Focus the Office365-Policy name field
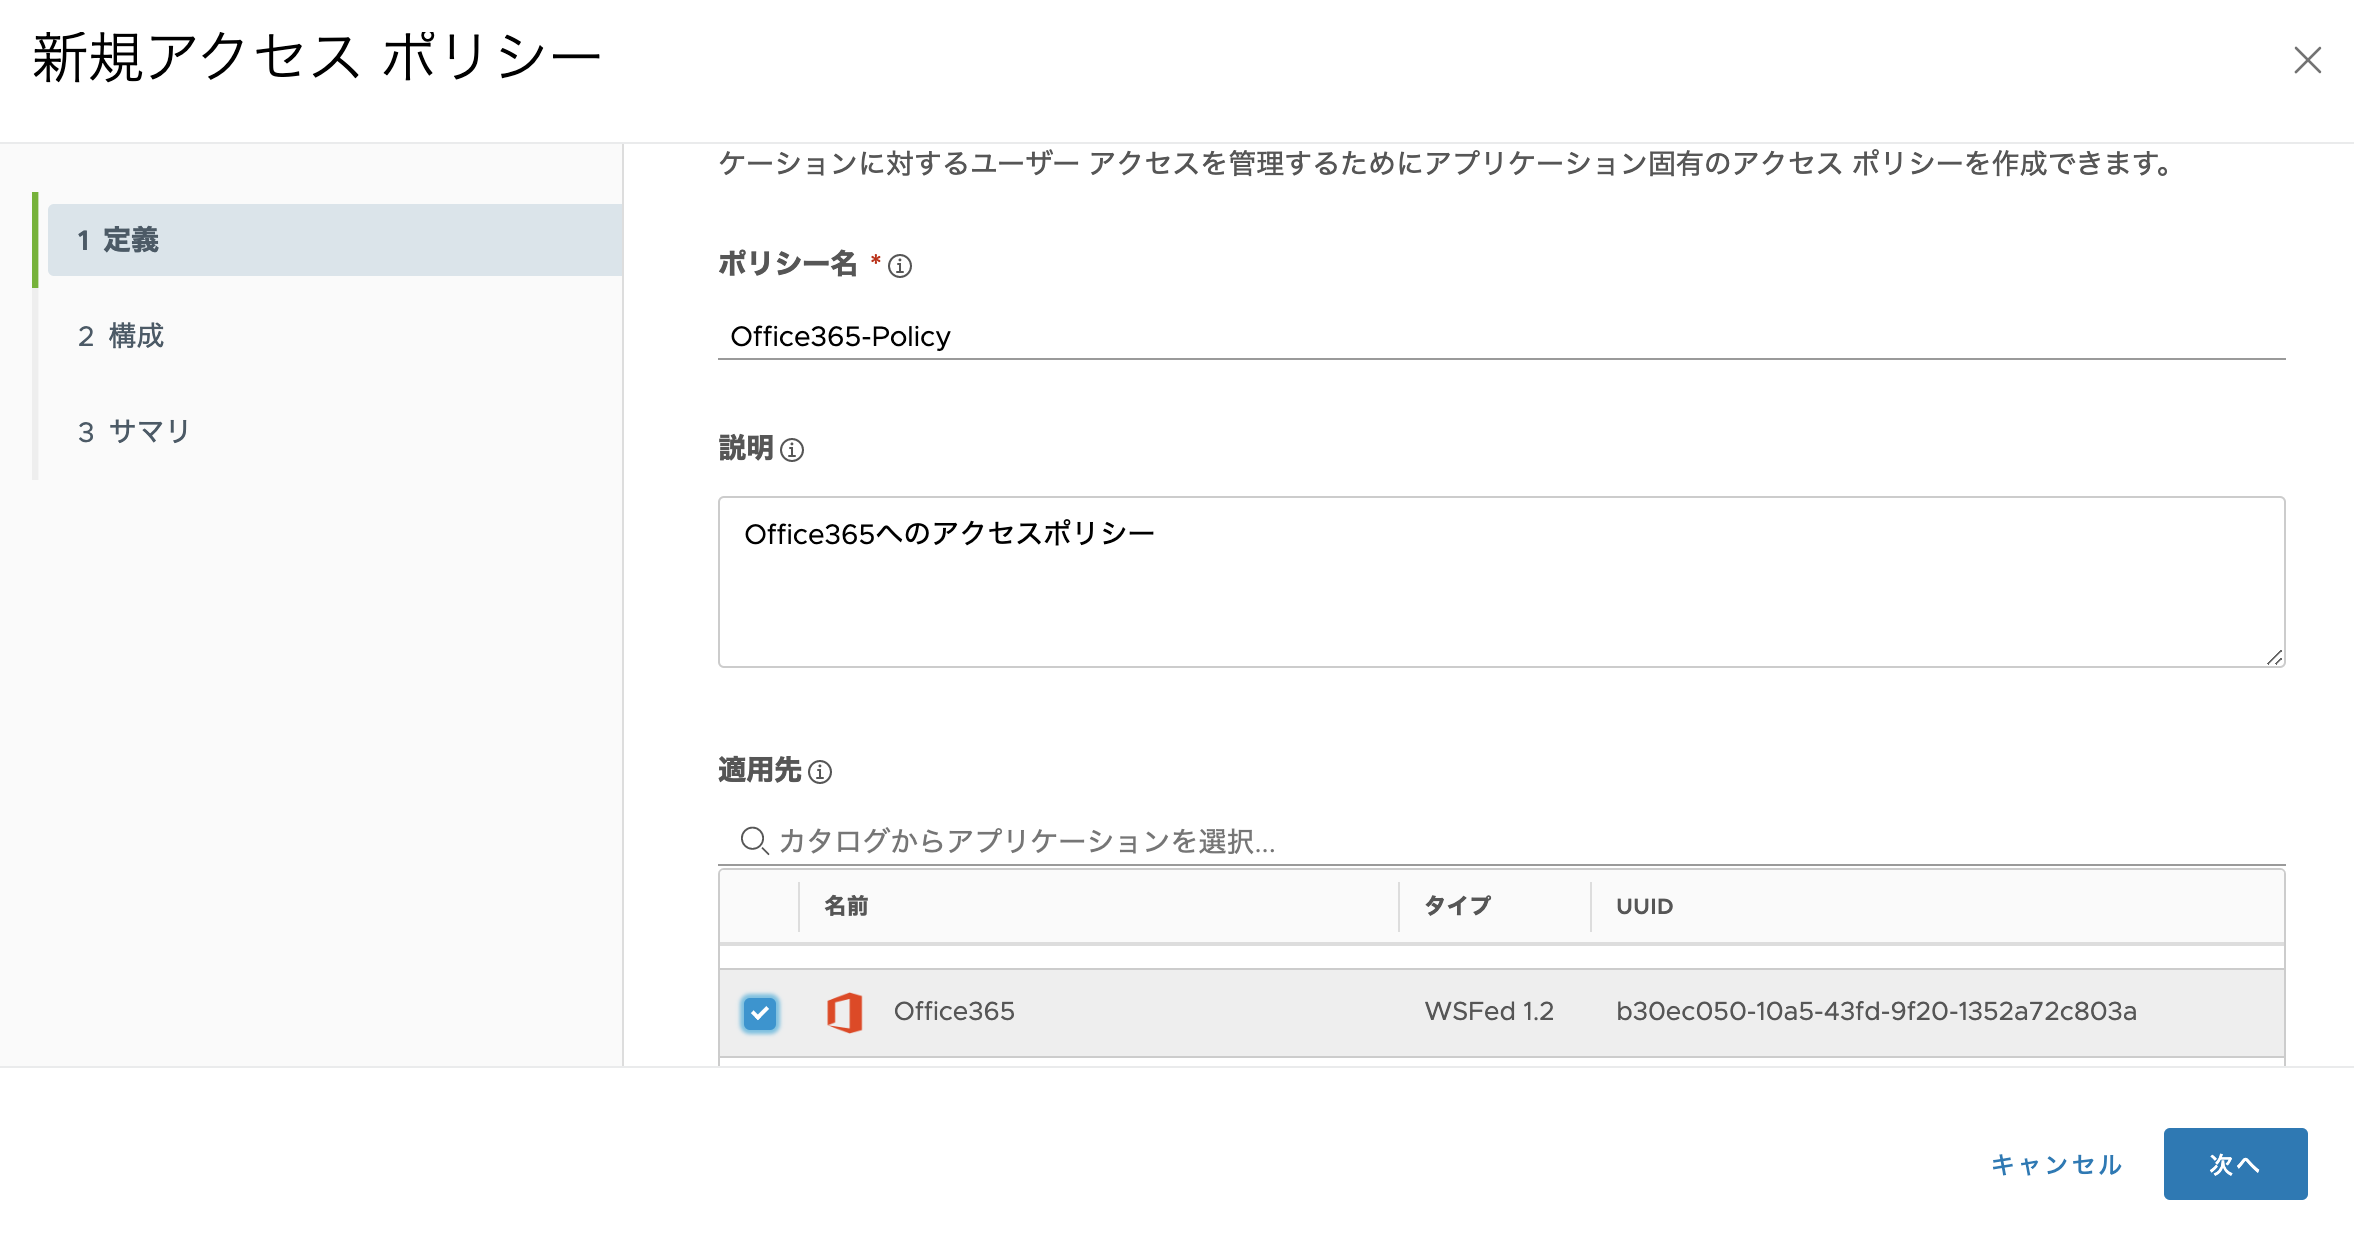Viewport: 2354px width, 1234px height. [1501, 336]
